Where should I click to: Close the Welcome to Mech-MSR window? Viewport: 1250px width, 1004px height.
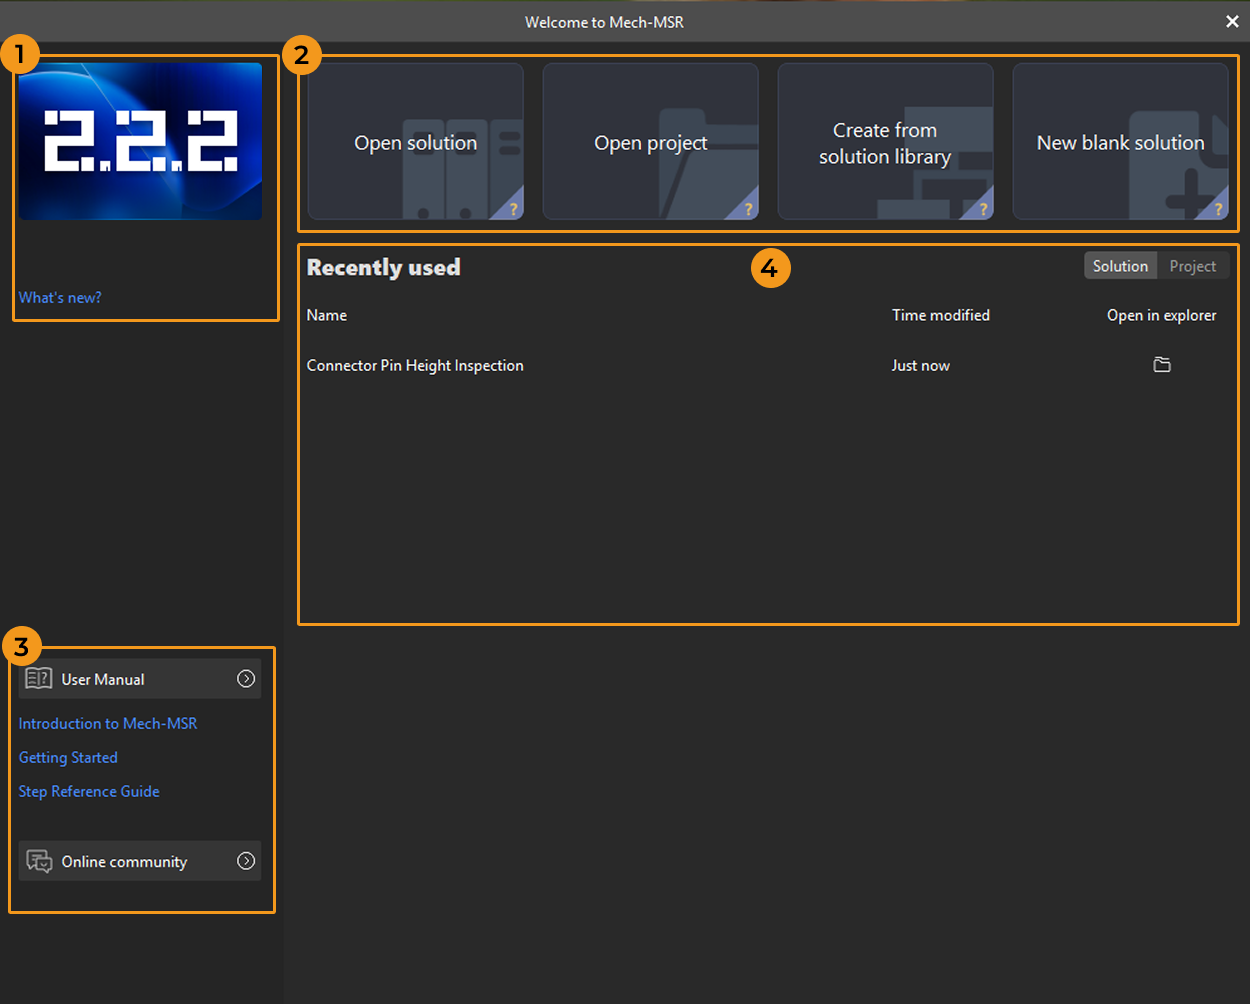(1232, 21)
